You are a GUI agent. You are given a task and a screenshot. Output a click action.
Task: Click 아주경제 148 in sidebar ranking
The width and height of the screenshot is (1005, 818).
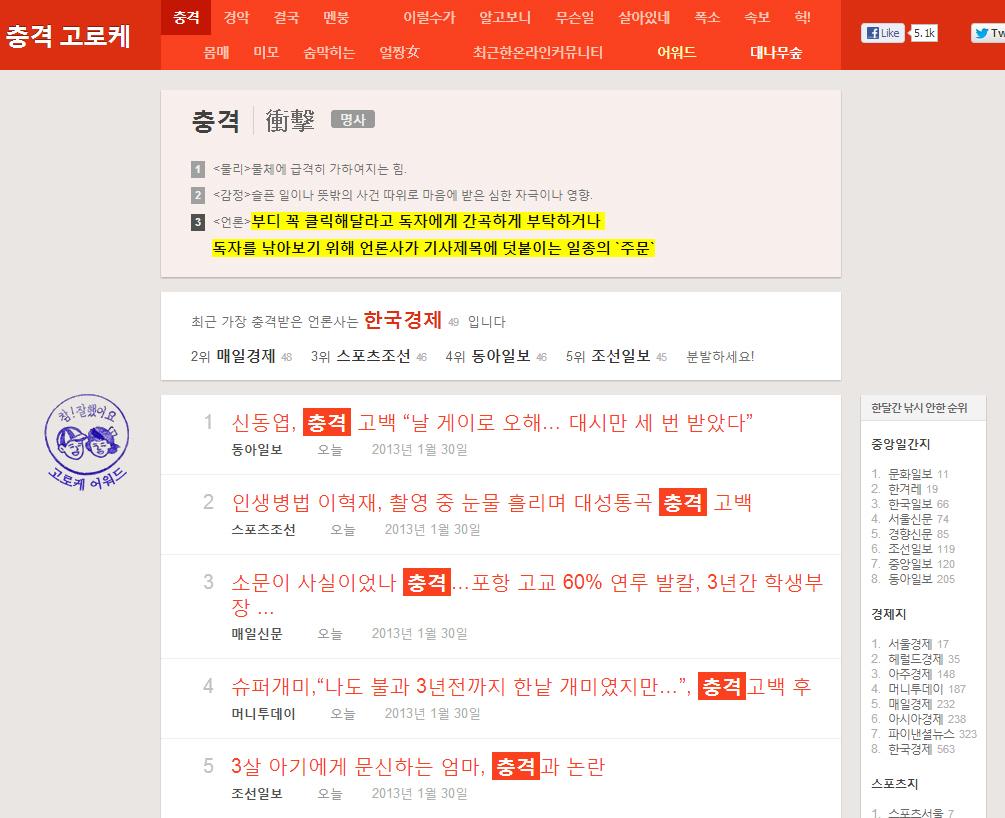click(x=921, y=674)
